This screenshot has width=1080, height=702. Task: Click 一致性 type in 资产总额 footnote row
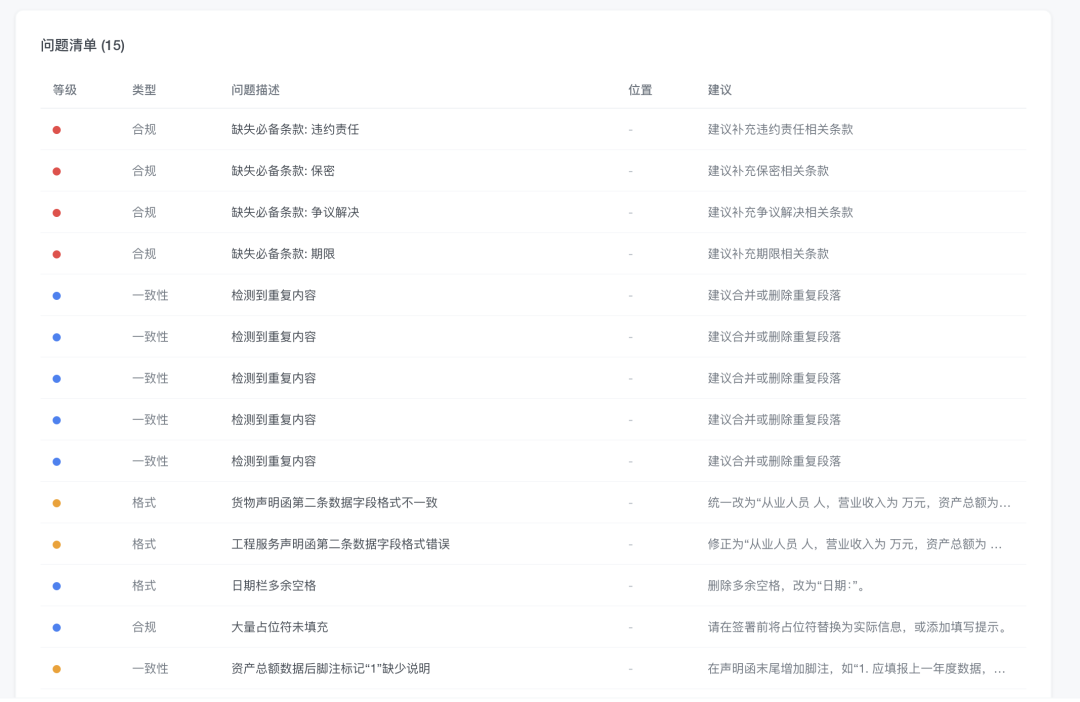150,668
